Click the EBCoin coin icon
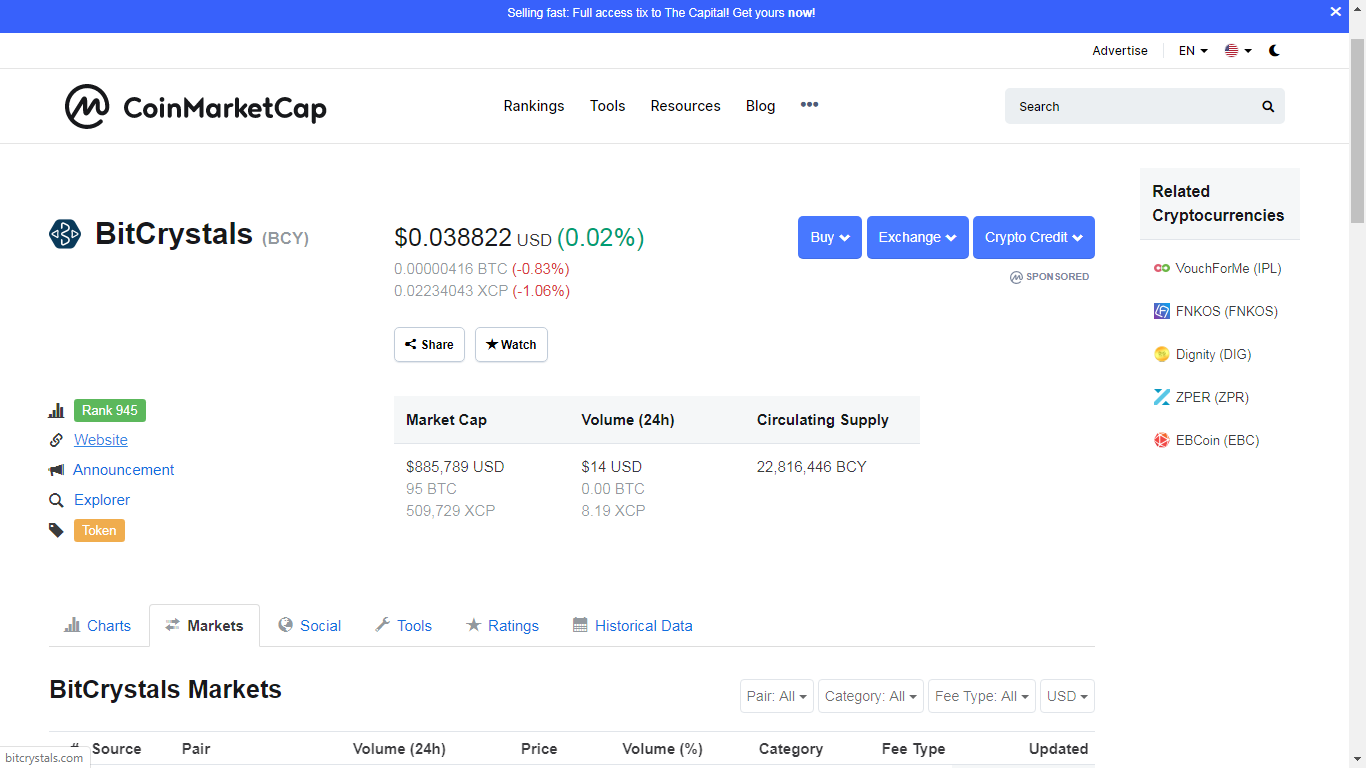 coord(1161,440)
